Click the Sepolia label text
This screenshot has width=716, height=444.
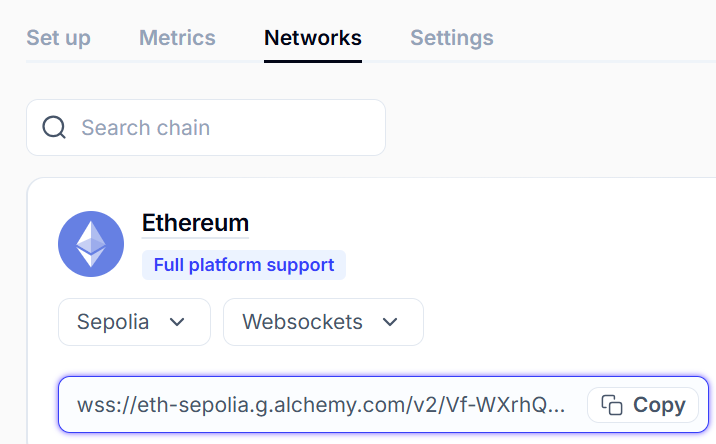113,322
